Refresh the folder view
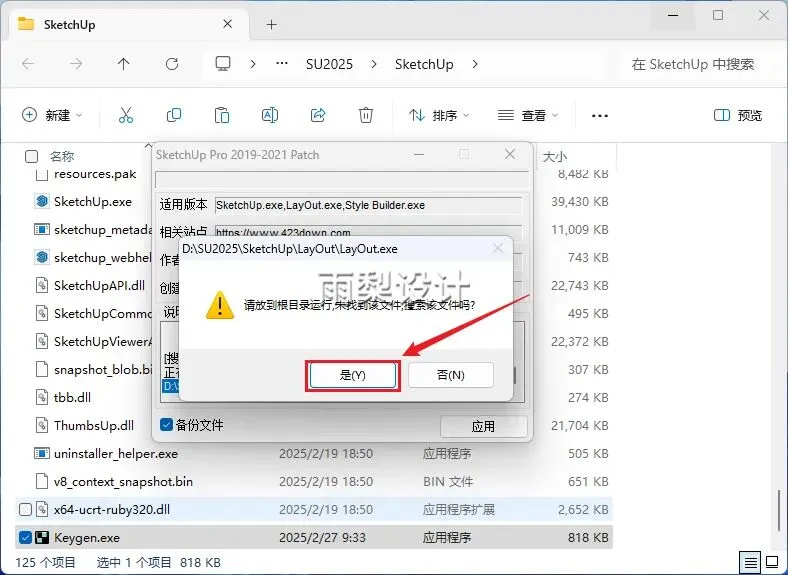The height and width of the screenshot is (575, 788). click(x=172, y=64)
